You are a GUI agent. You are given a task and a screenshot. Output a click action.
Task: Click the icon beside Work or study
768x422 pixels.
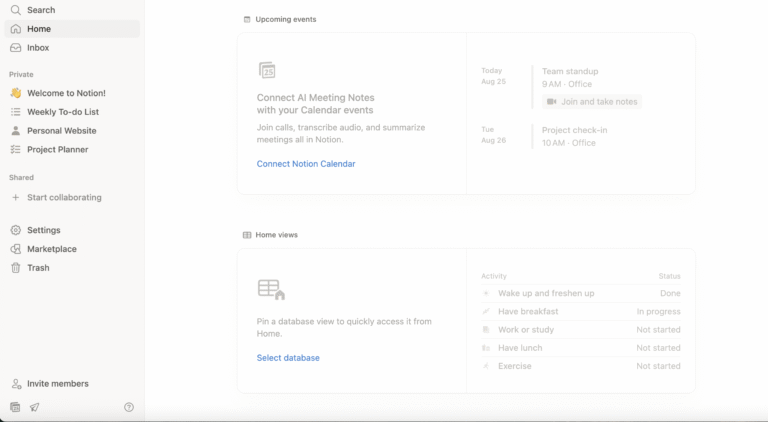point(486,329)
